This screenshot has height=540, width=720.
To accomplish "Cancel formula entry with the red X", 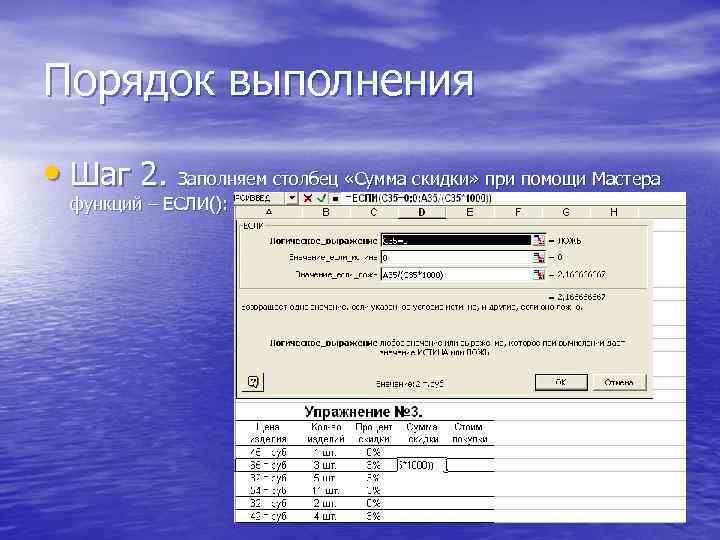I will (x=308, y=198).
